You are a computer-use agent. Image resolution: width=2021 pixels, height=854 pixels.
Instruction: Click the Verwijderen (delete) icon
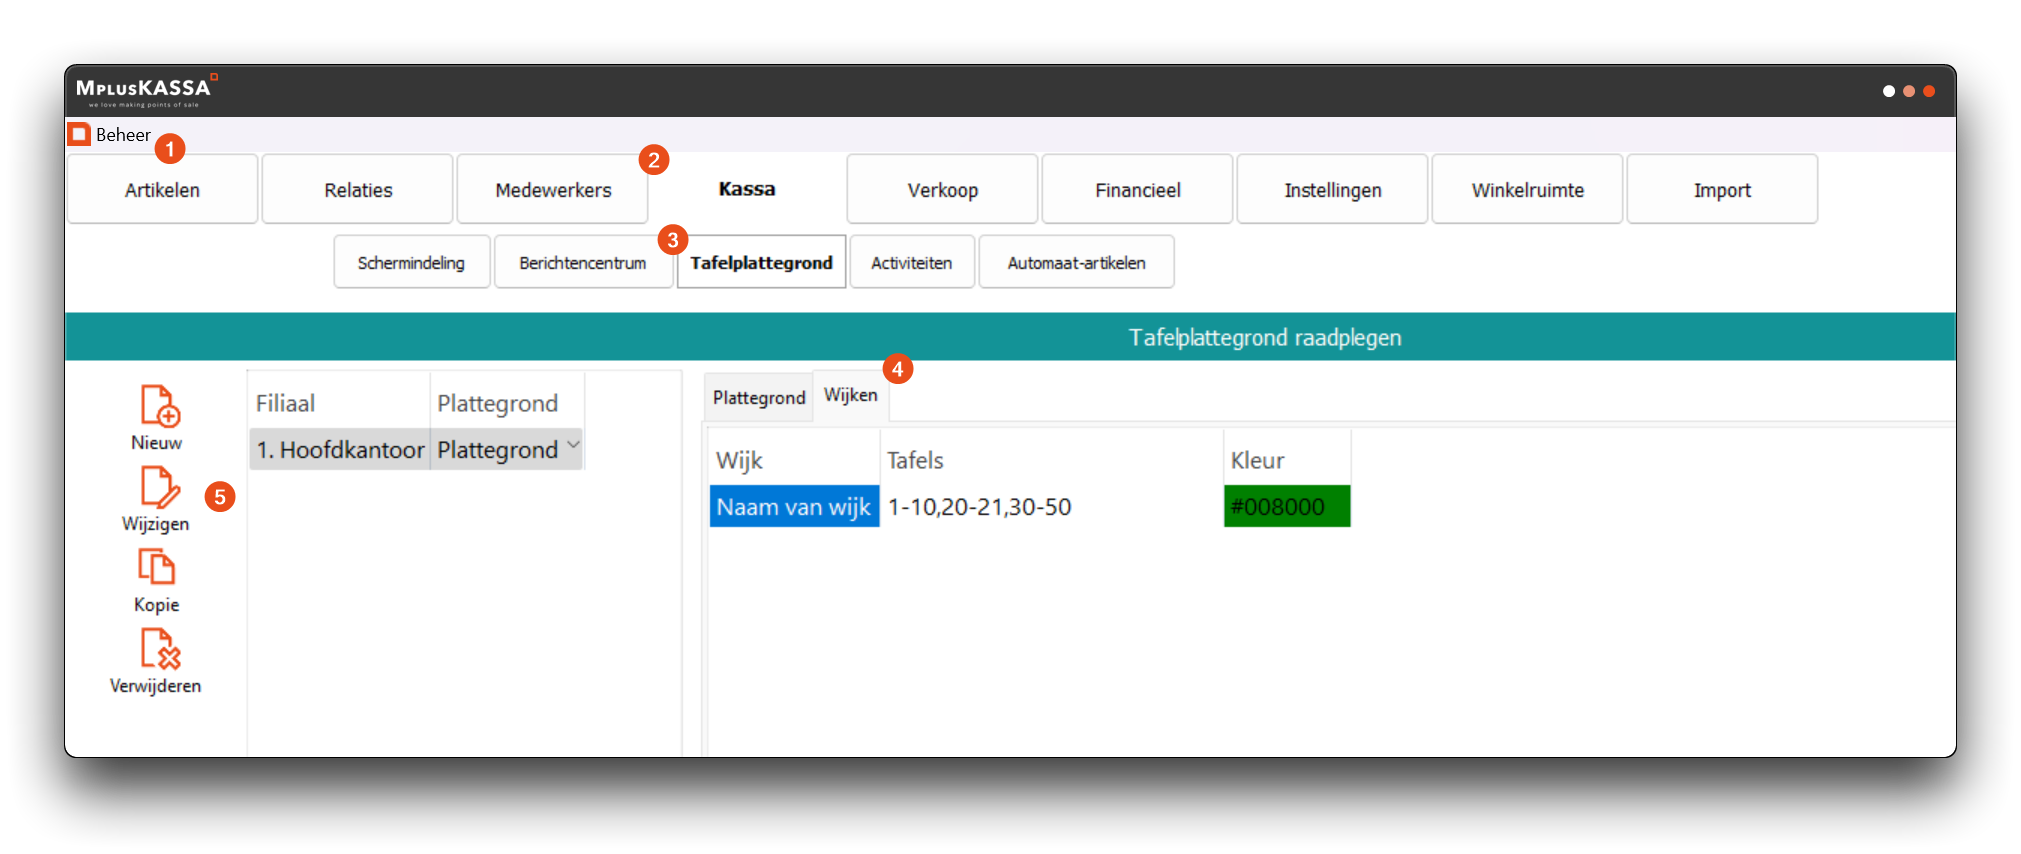(x=159, y=649)
